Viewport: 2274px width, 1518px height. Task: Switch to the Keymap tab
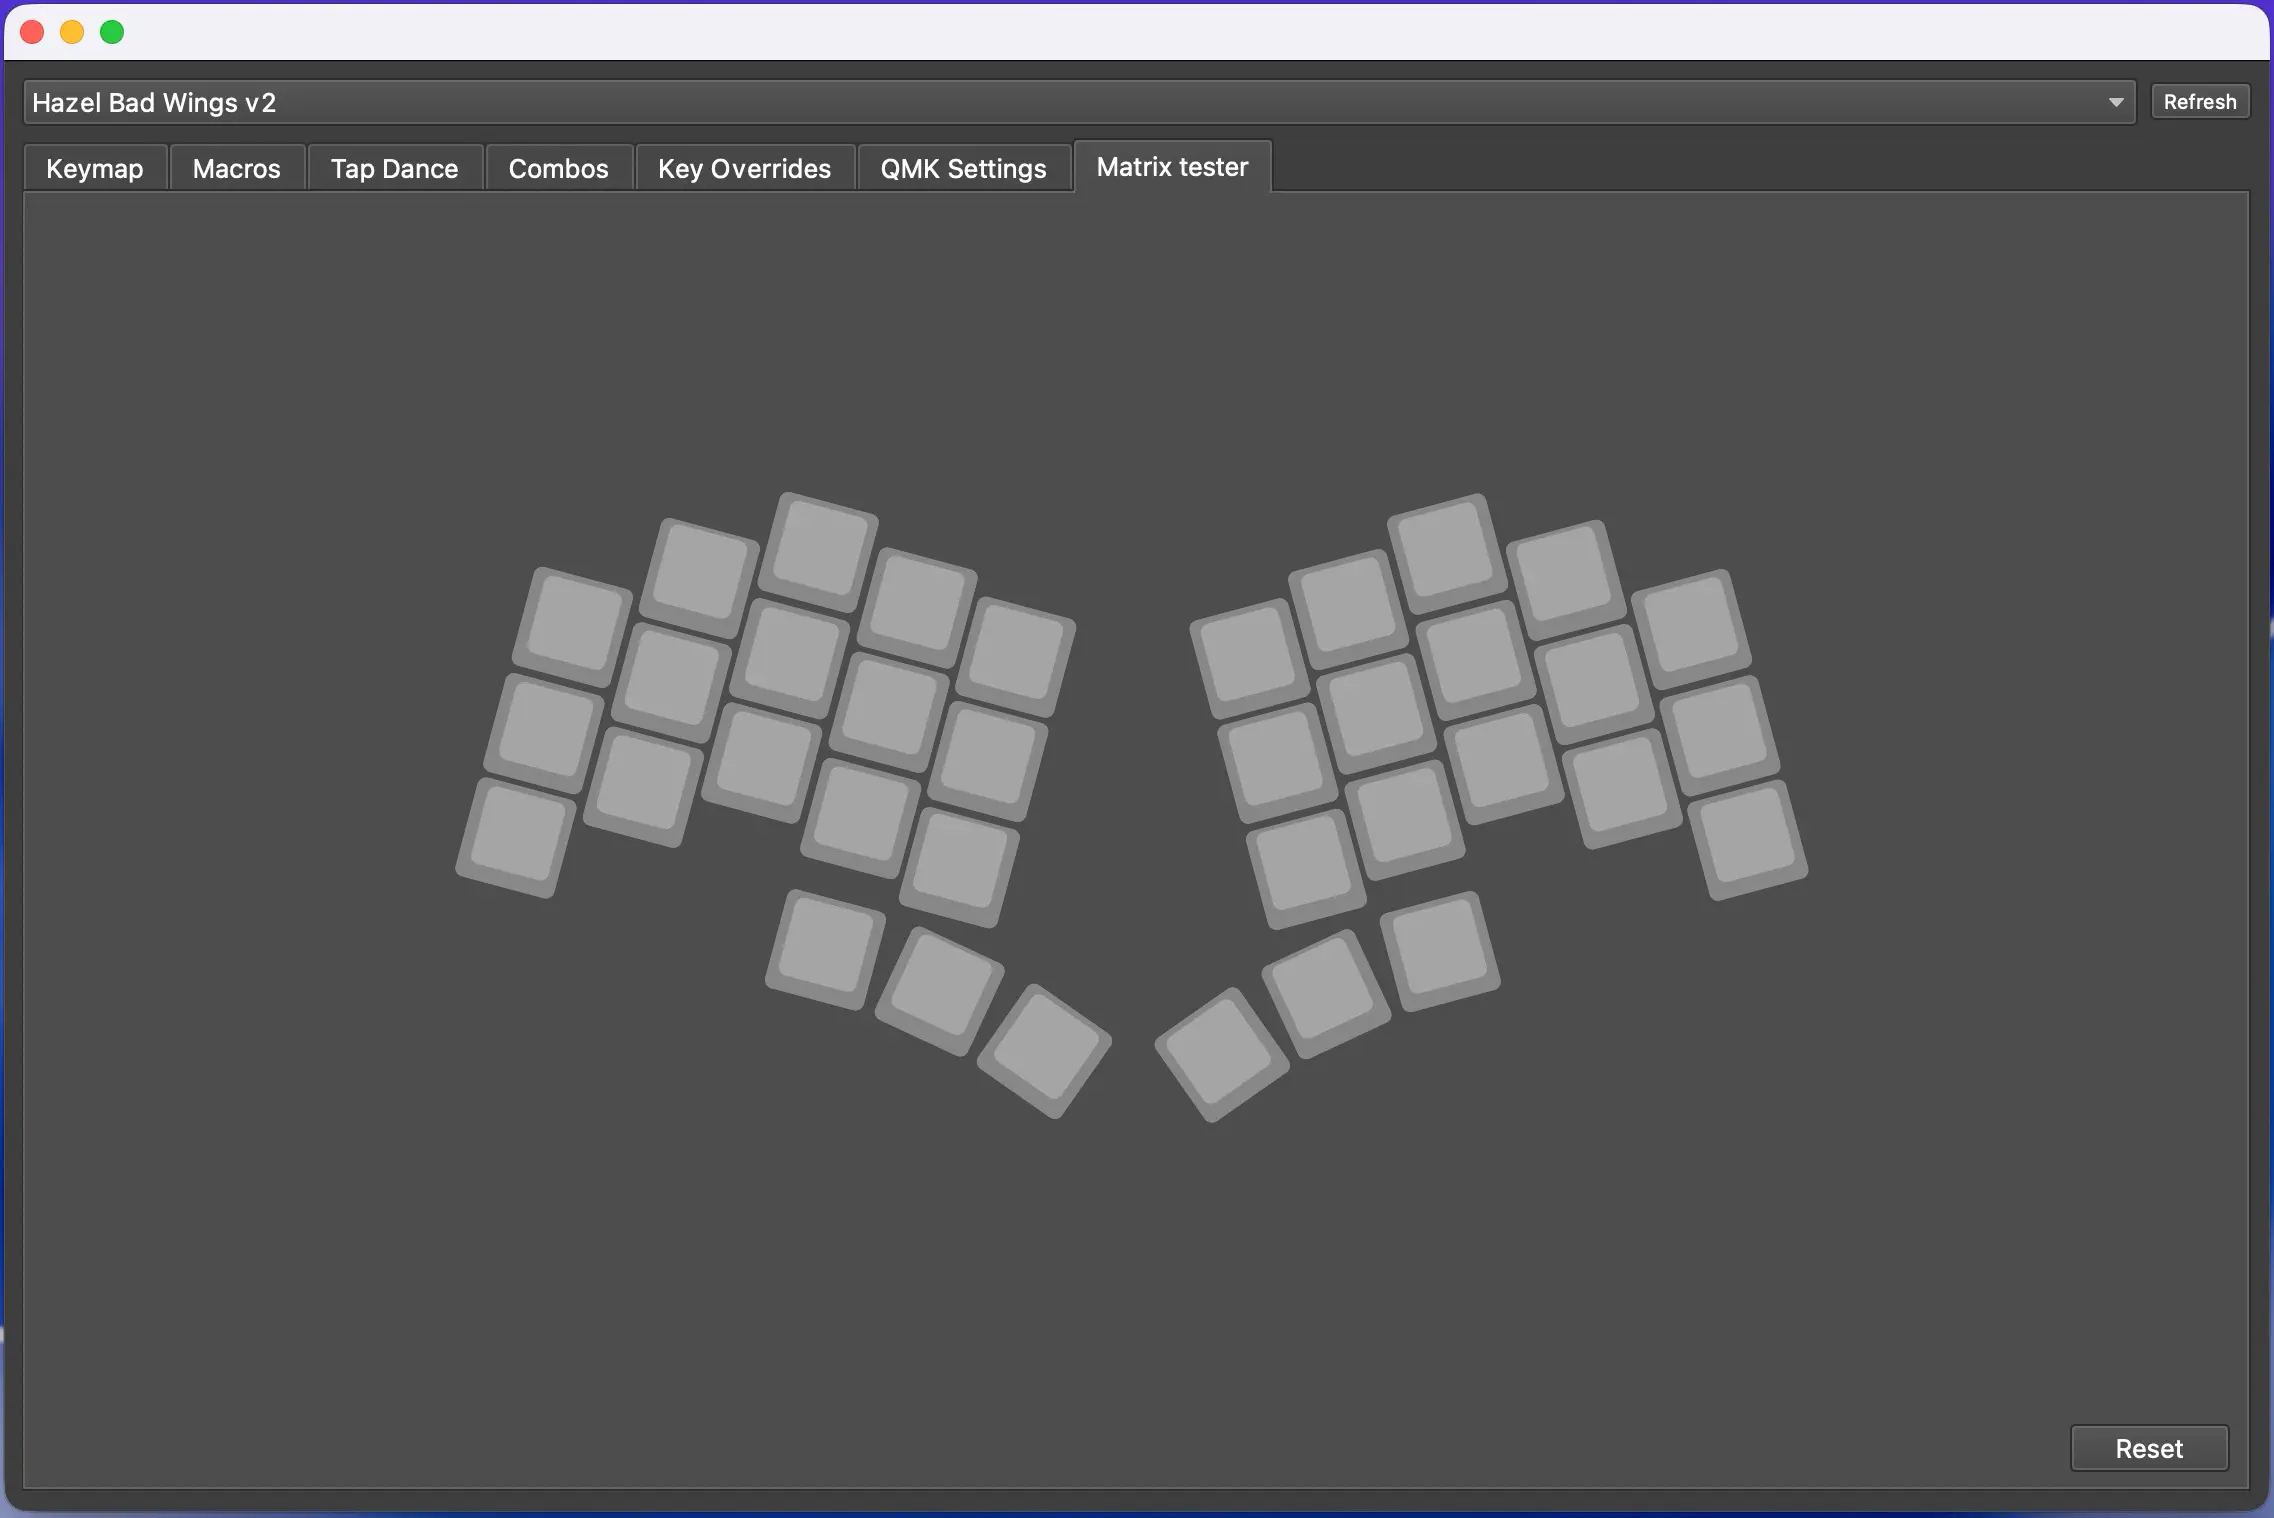pyautogui.click(x=95, y=168)
